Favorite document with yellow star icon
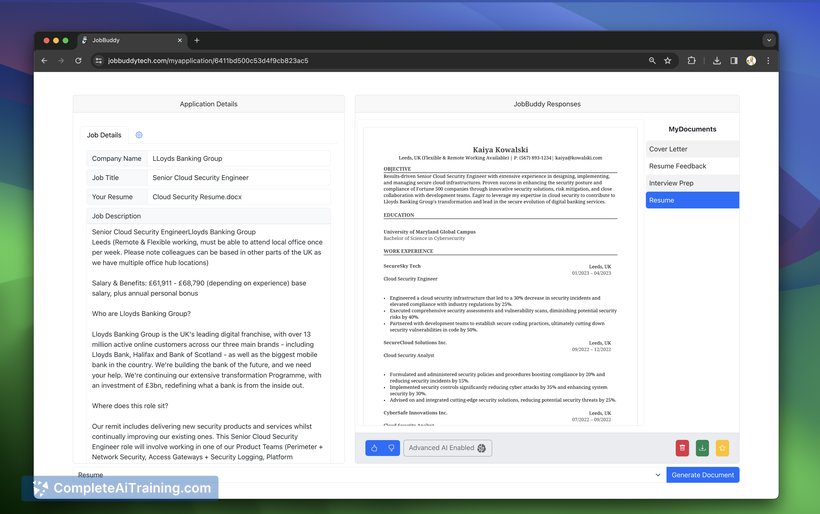 [722, 448]
